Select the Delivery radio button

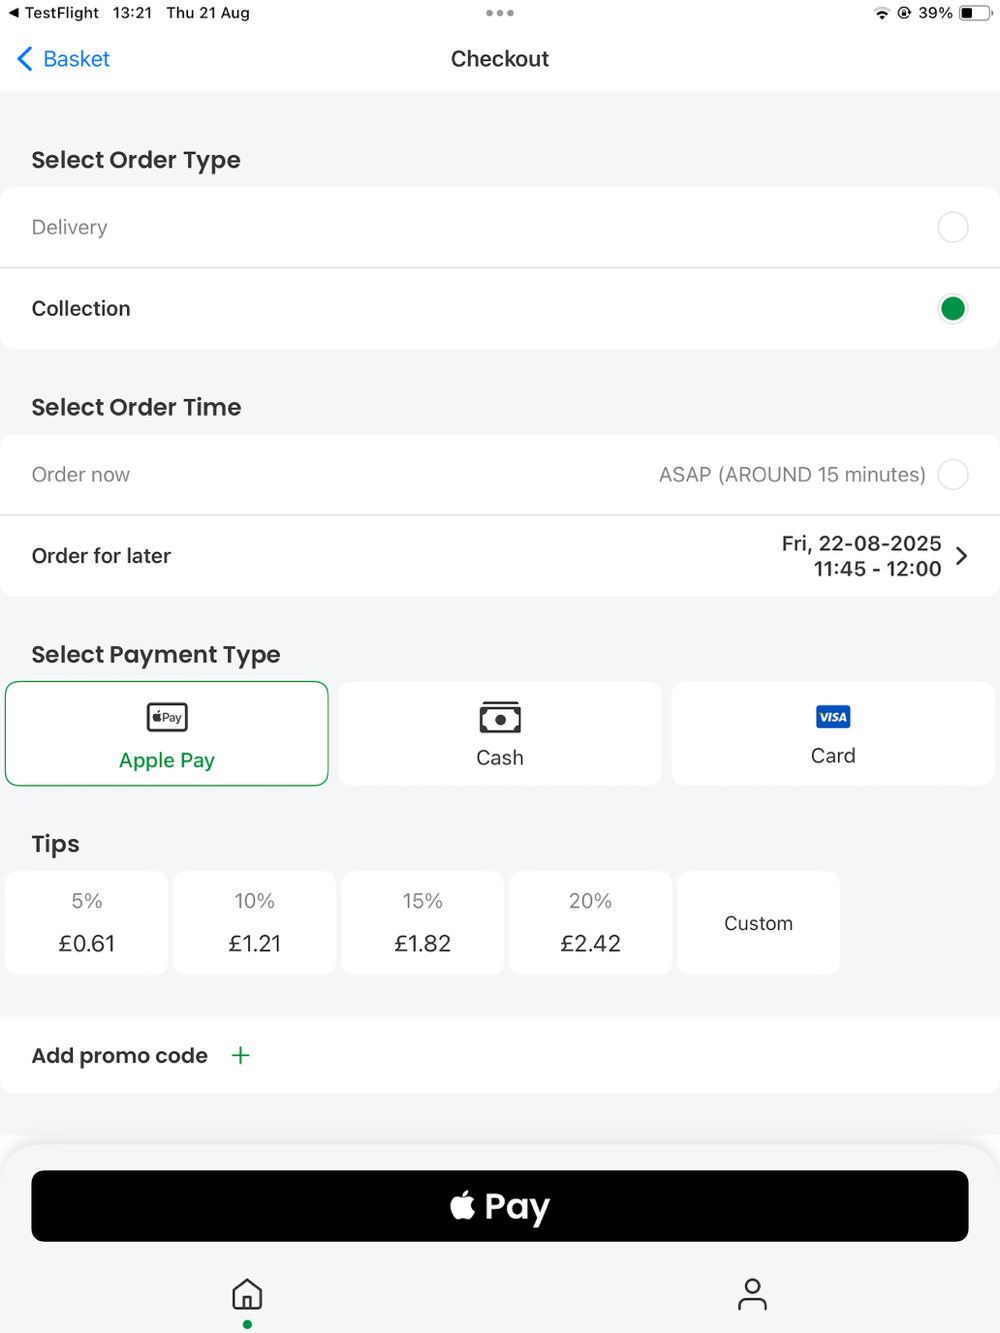(952, 227)
